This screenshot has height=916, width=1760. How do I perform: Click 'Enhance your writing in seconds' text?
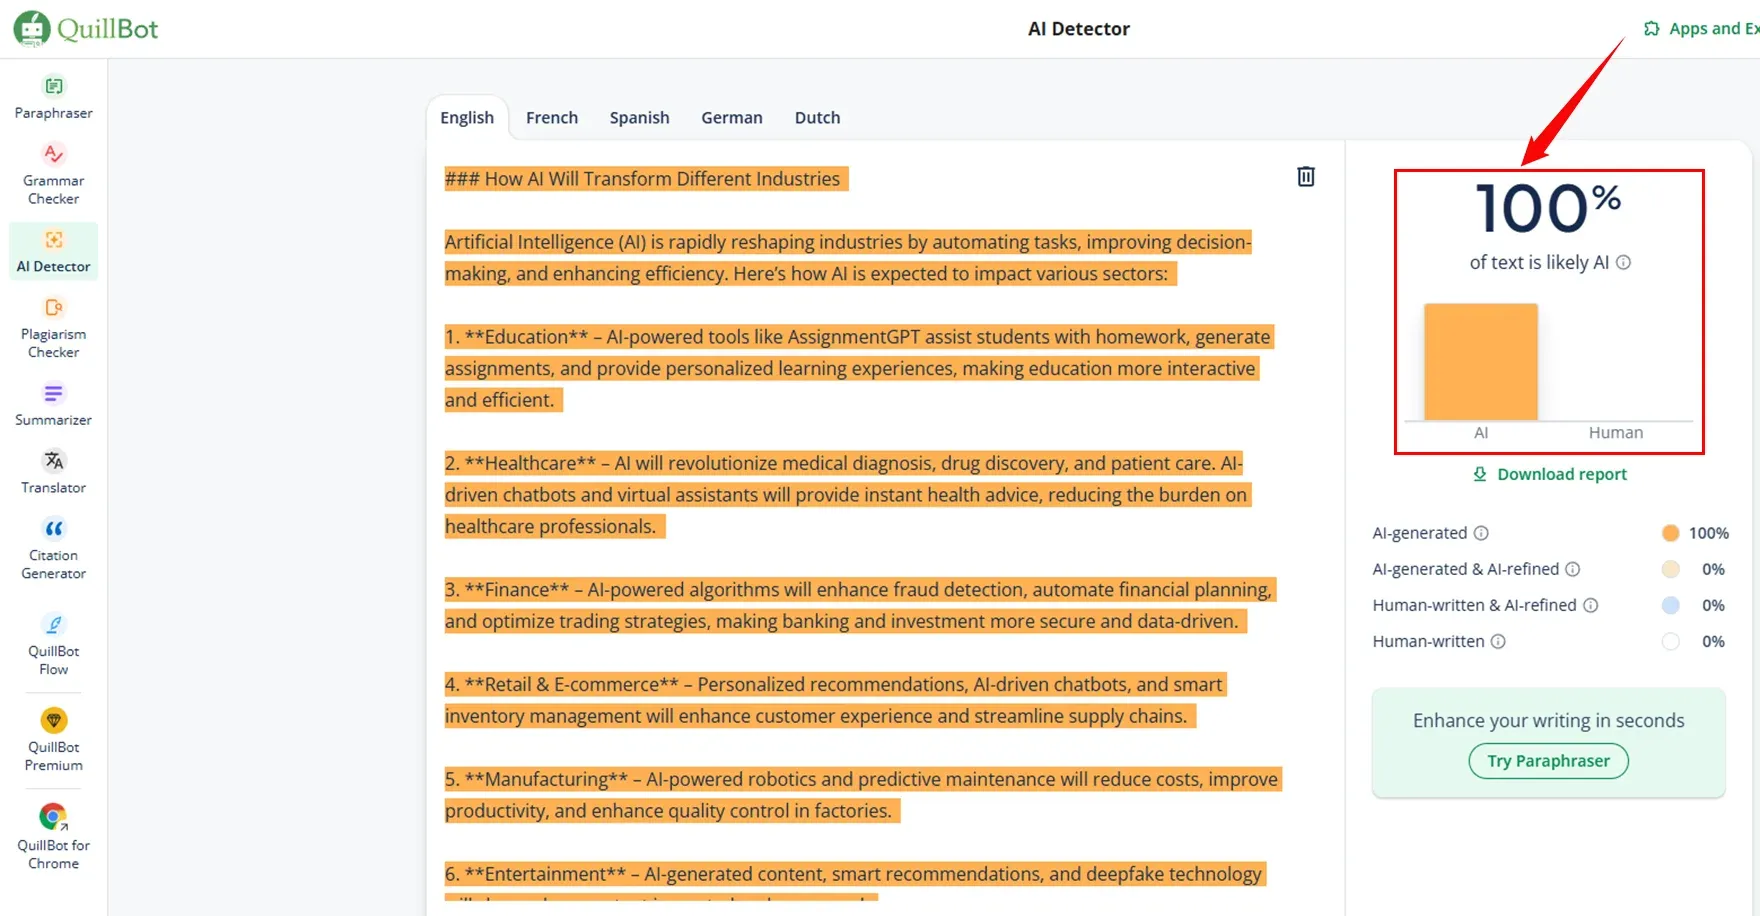(1549, 721)
